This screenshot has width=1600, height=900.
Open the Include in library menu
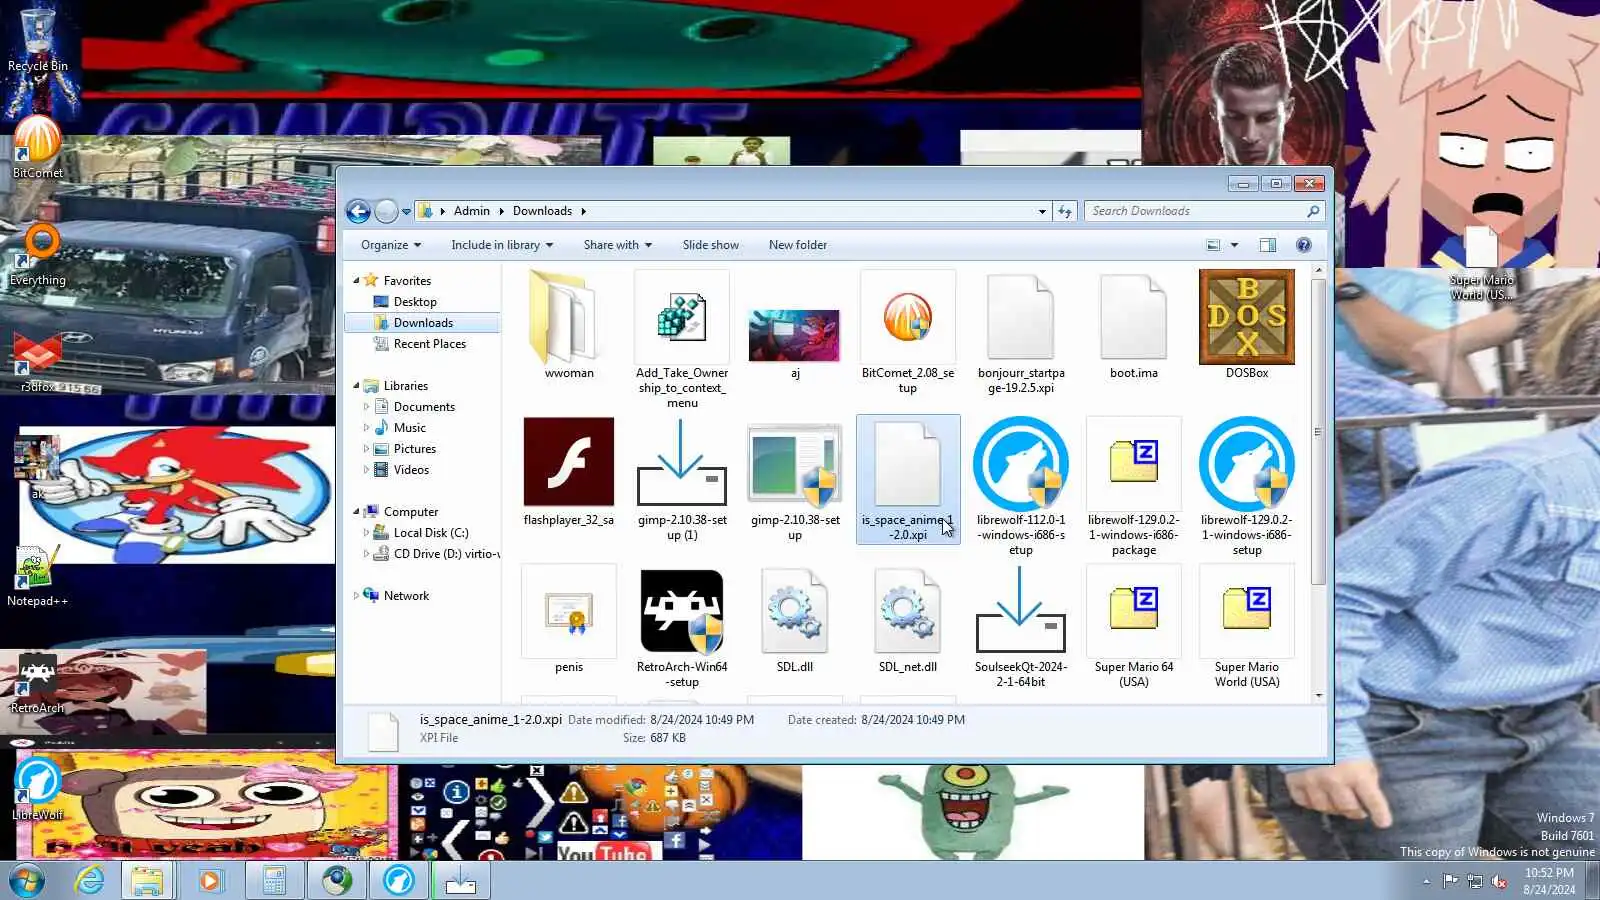[x=501, y=245]
